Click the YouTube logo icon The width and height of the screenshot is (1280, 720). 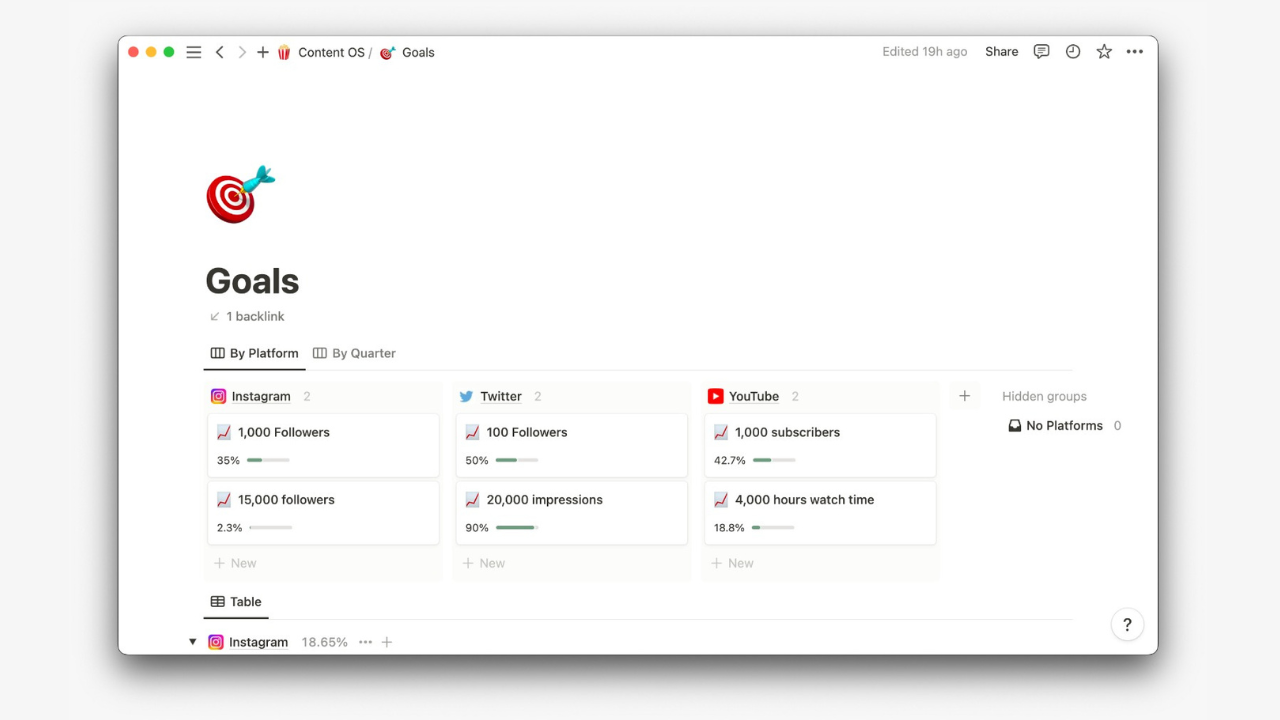tap(715, 396)
